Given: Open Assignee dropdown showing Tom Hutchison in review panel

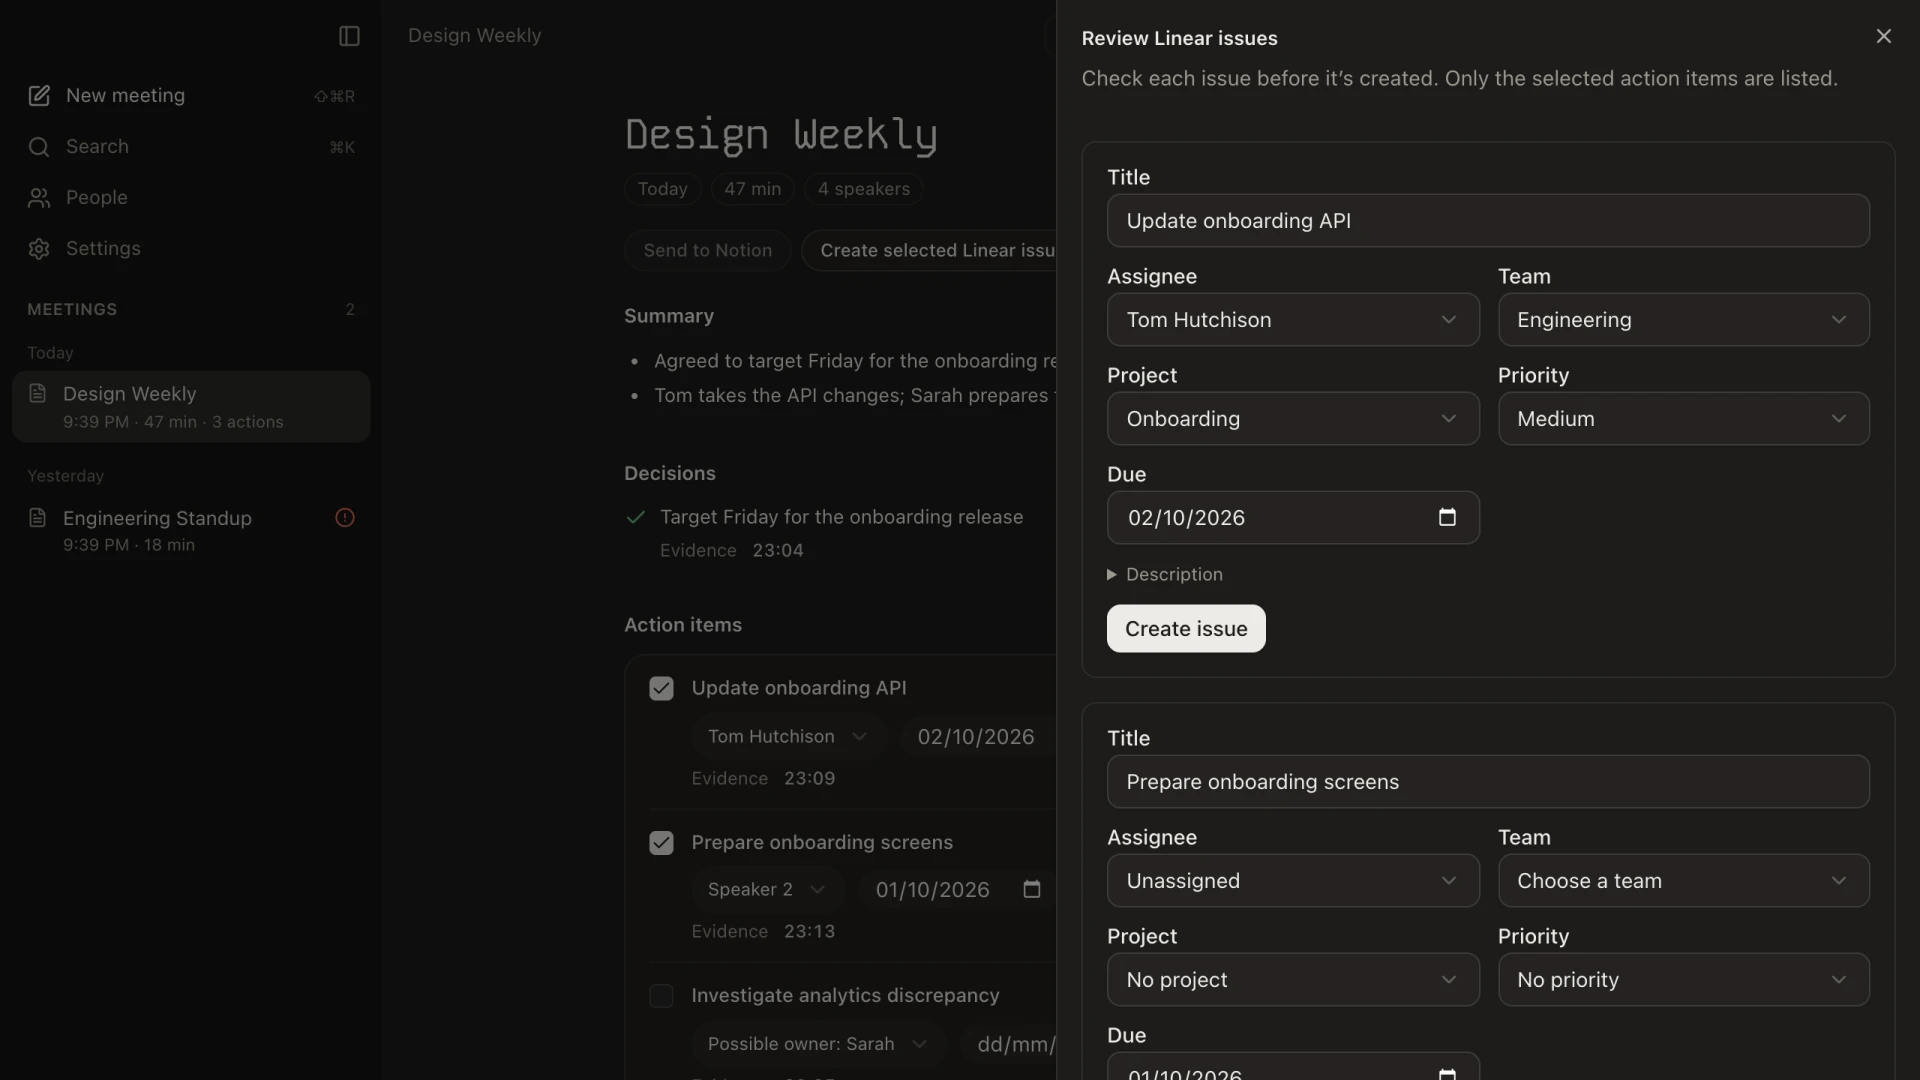Looking at the screenshot, I should [1293, 319].
